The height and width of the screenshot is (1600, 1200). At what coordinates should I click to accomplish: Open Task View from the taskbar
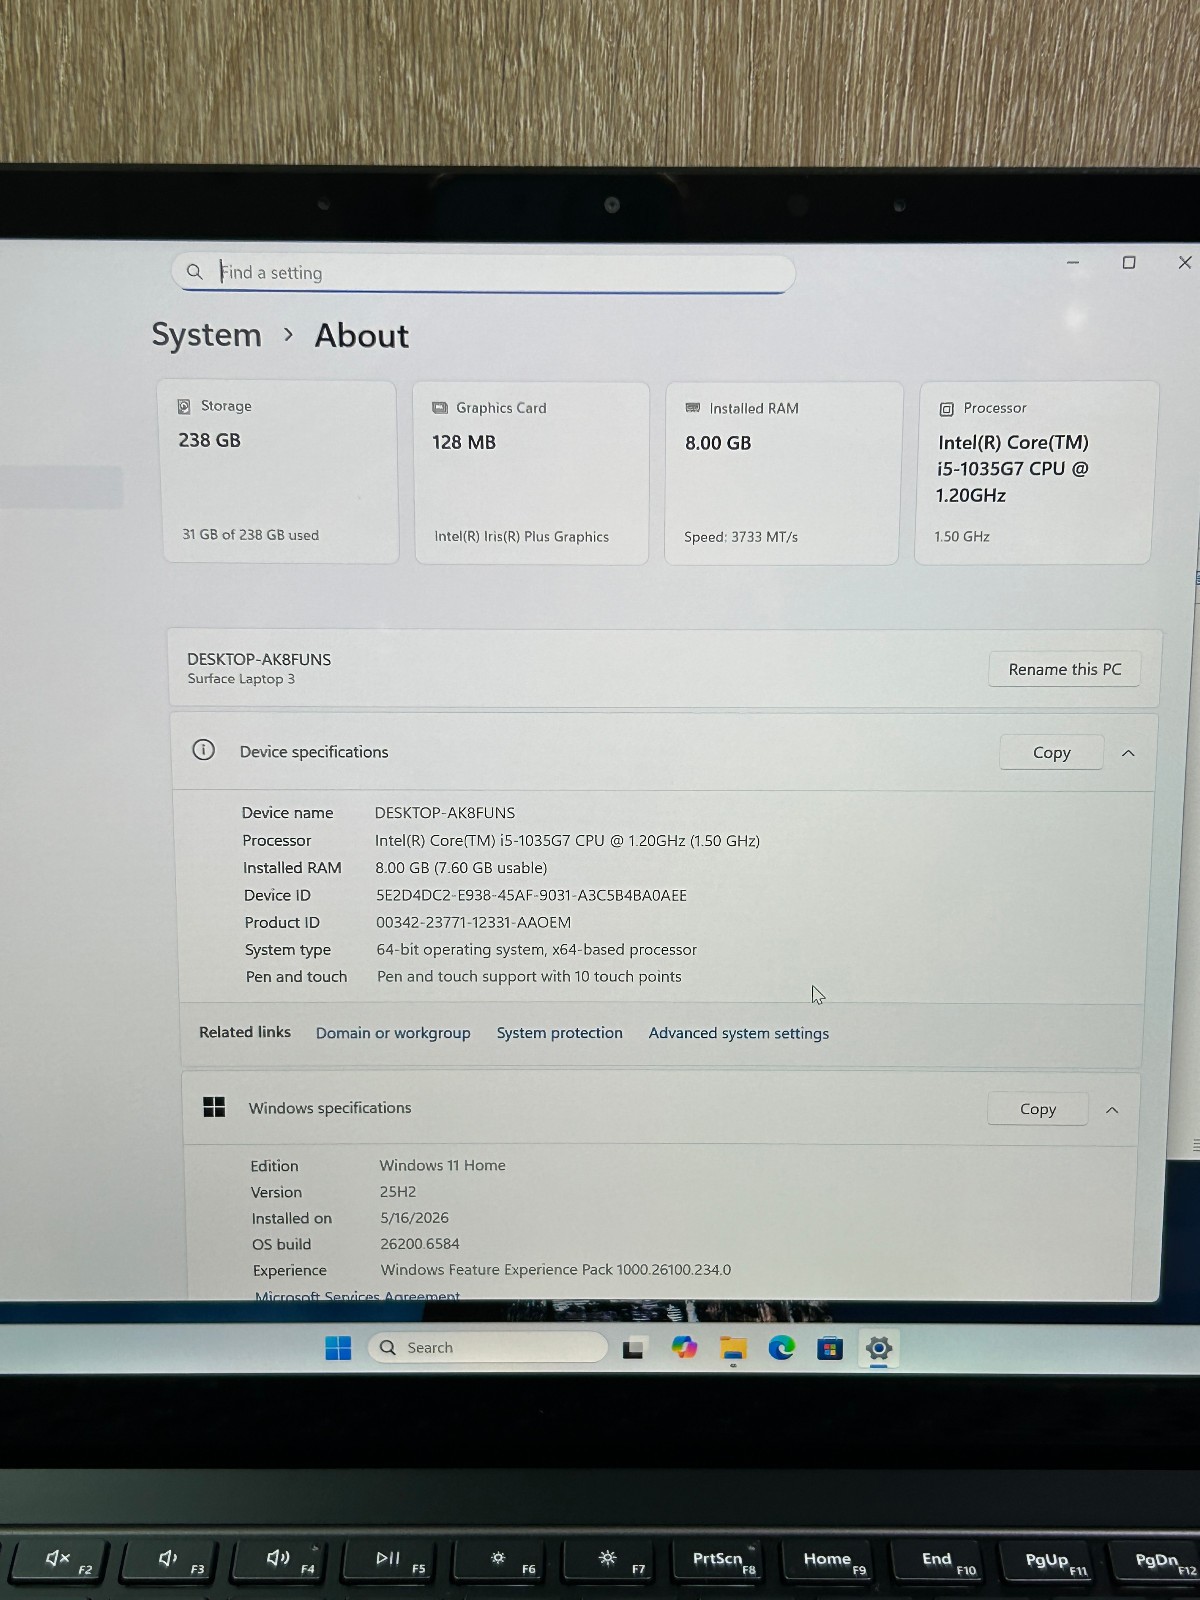(x=633, y=1349)
